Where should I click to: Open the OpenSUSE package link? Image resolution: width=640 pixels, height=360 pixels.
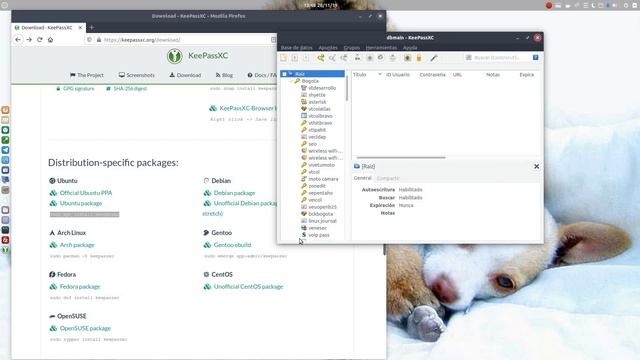[85, 328]
